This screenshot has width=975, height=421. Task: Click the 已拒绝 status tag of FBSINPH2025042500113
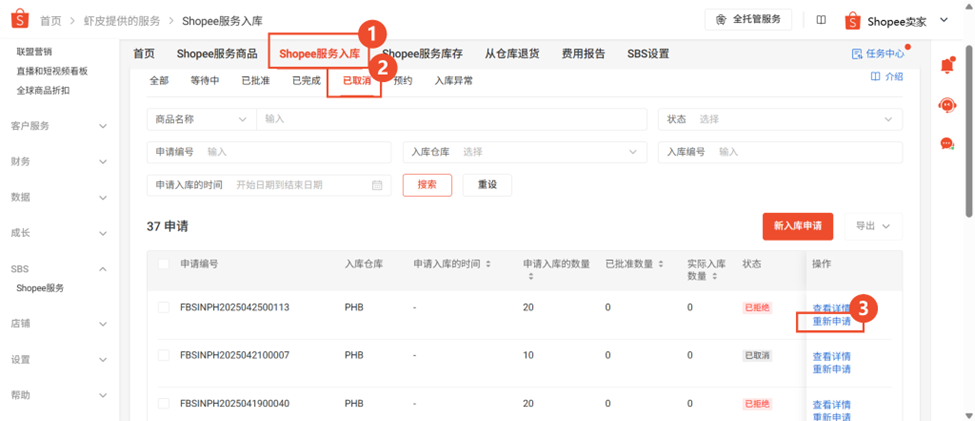tap(757, 308)
